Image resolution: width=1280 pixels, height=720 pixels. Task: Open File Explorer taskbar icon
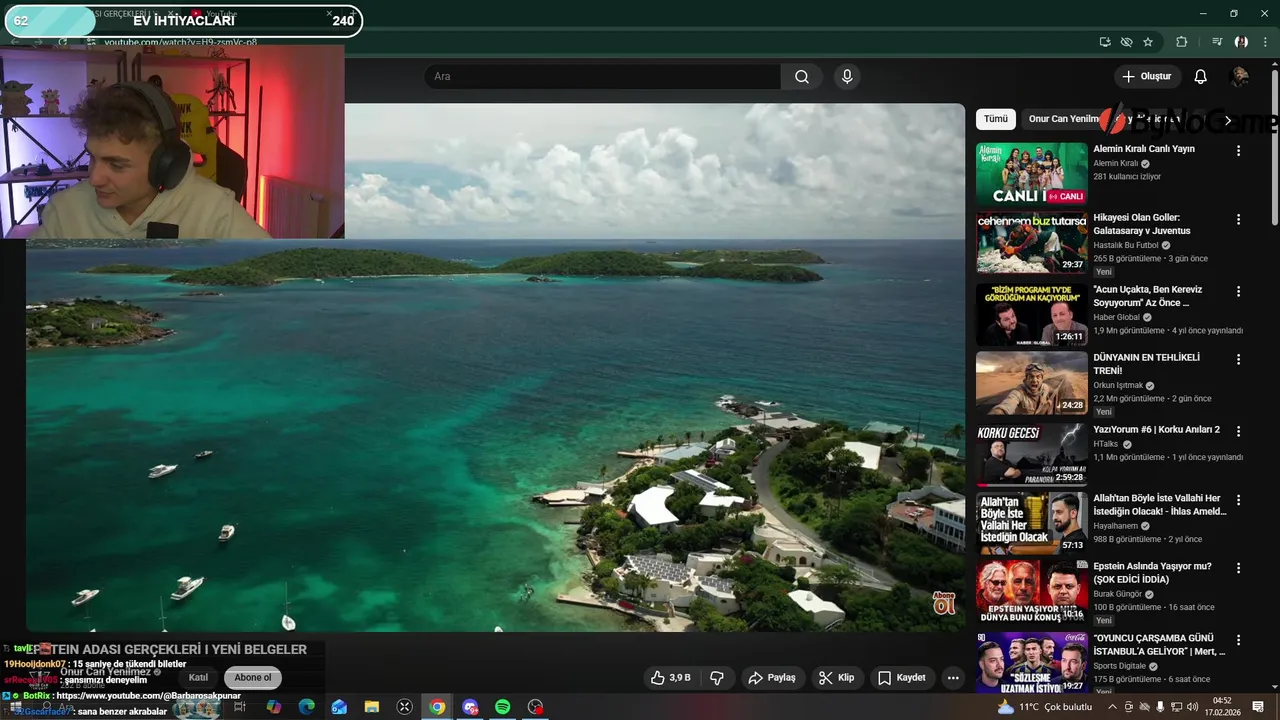click(x=372, y=707)
